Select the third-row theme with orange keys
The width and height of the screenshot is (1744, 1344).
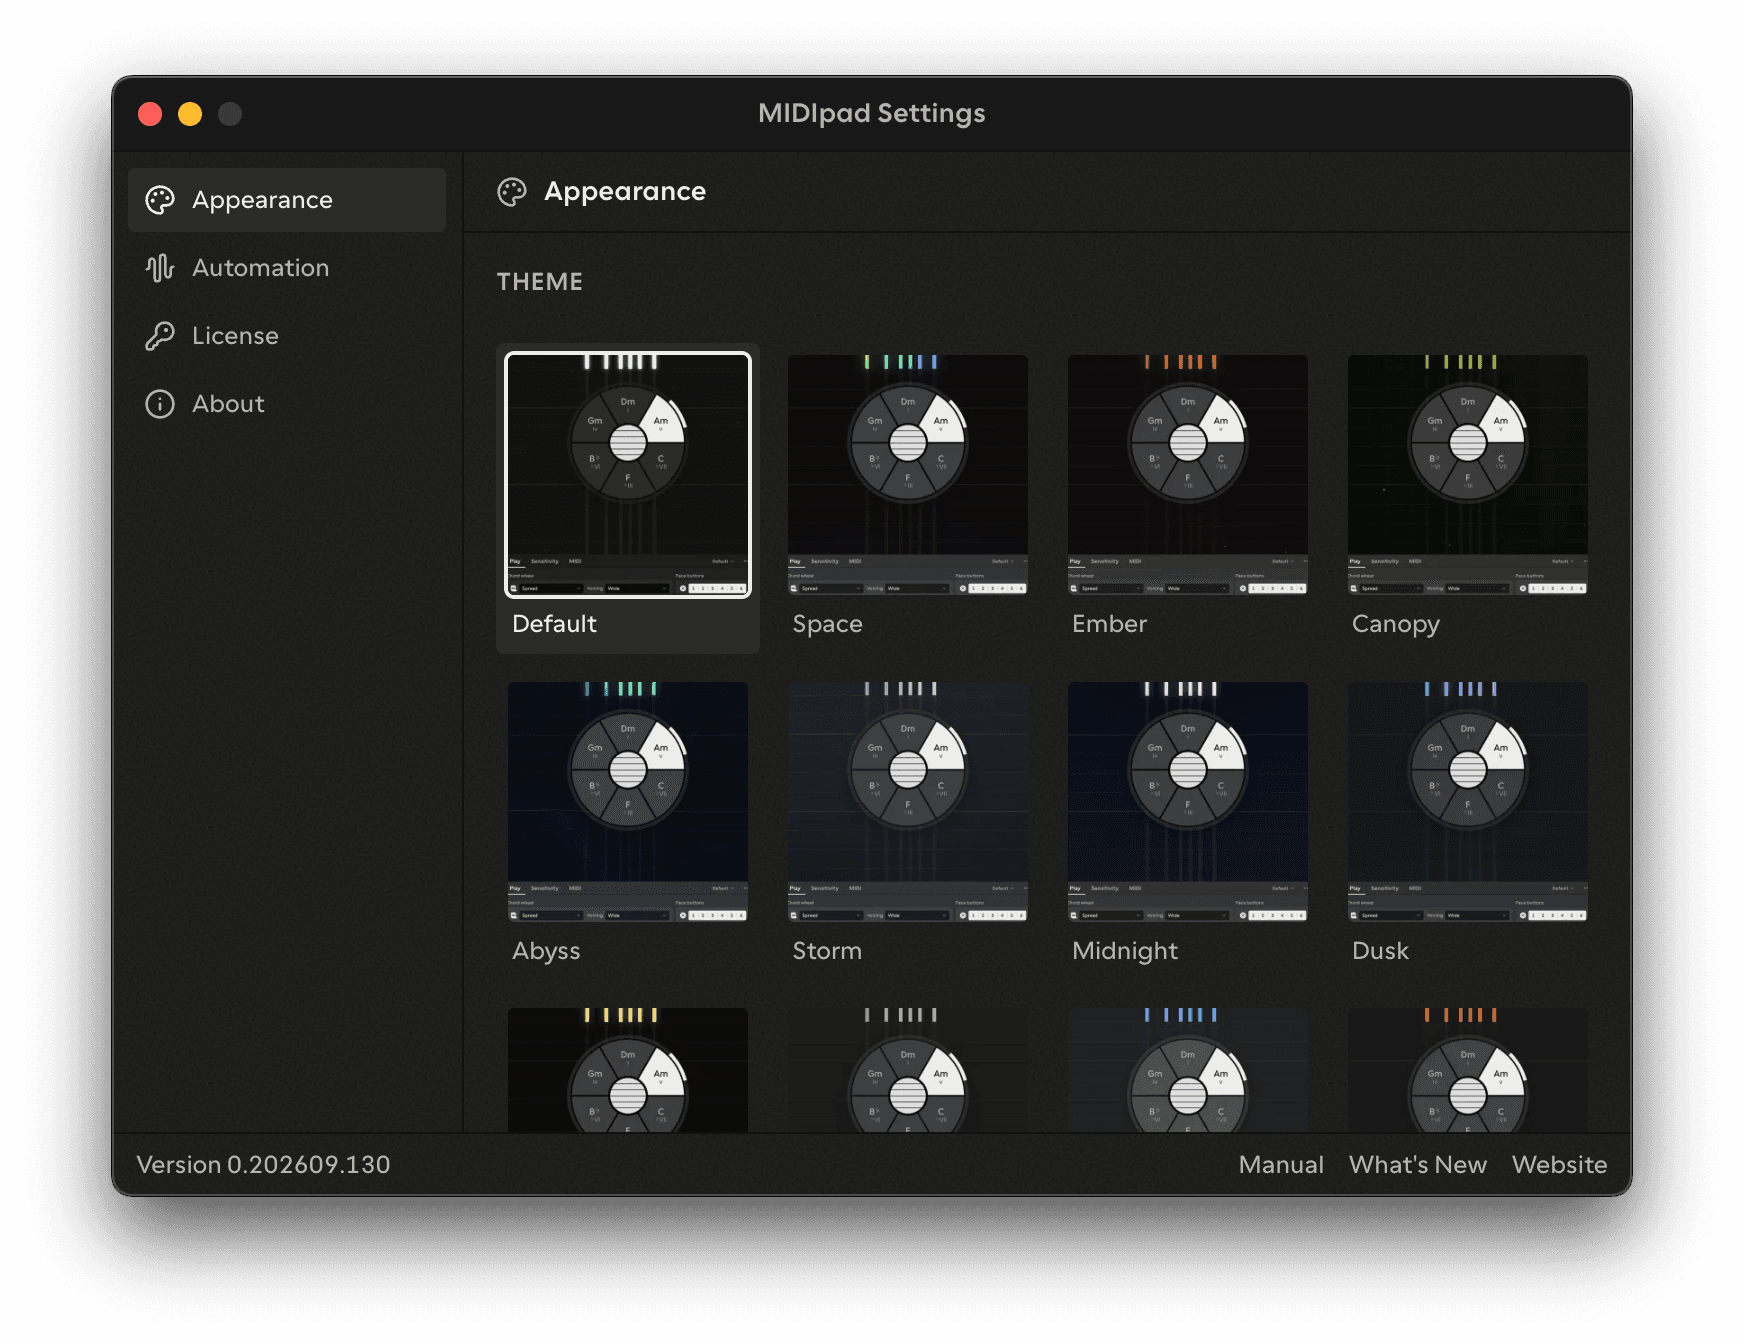pos(1468,1070)
